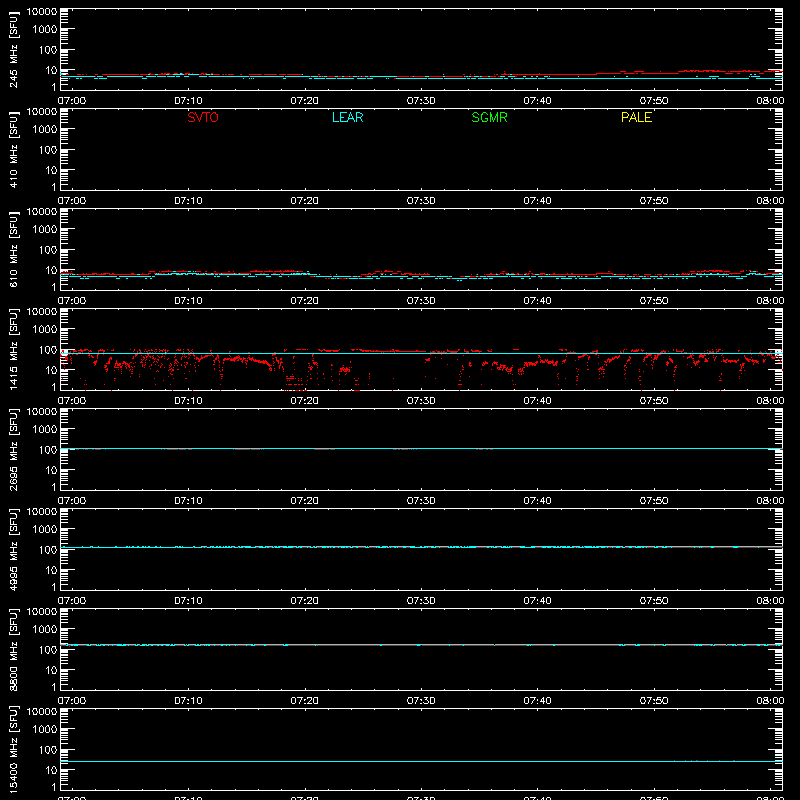Click the 07:00 time label under 1415 MHz panel
Viewport: 800px width, 800px height.
[x=72, y=401]
